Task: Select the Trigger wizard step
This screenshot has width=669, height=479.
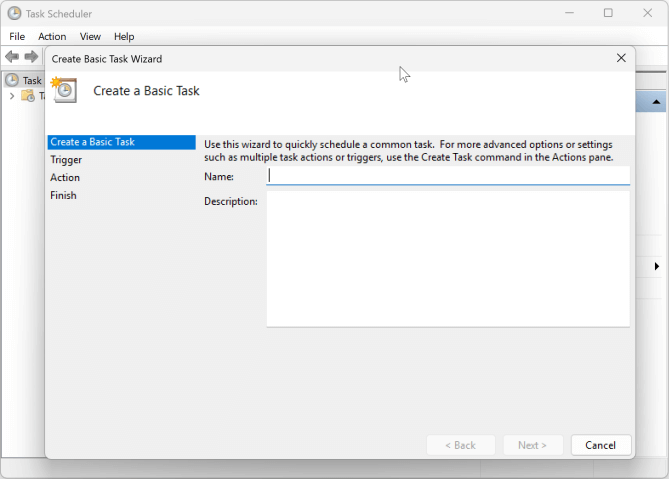Action: pos(66,160)
